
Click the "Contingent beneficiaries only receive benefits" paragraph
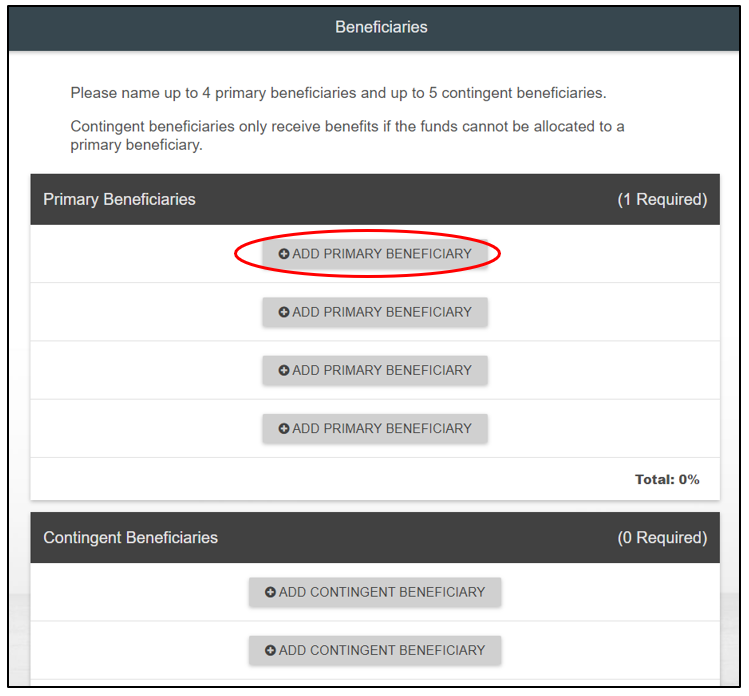(x=347, y=136)
